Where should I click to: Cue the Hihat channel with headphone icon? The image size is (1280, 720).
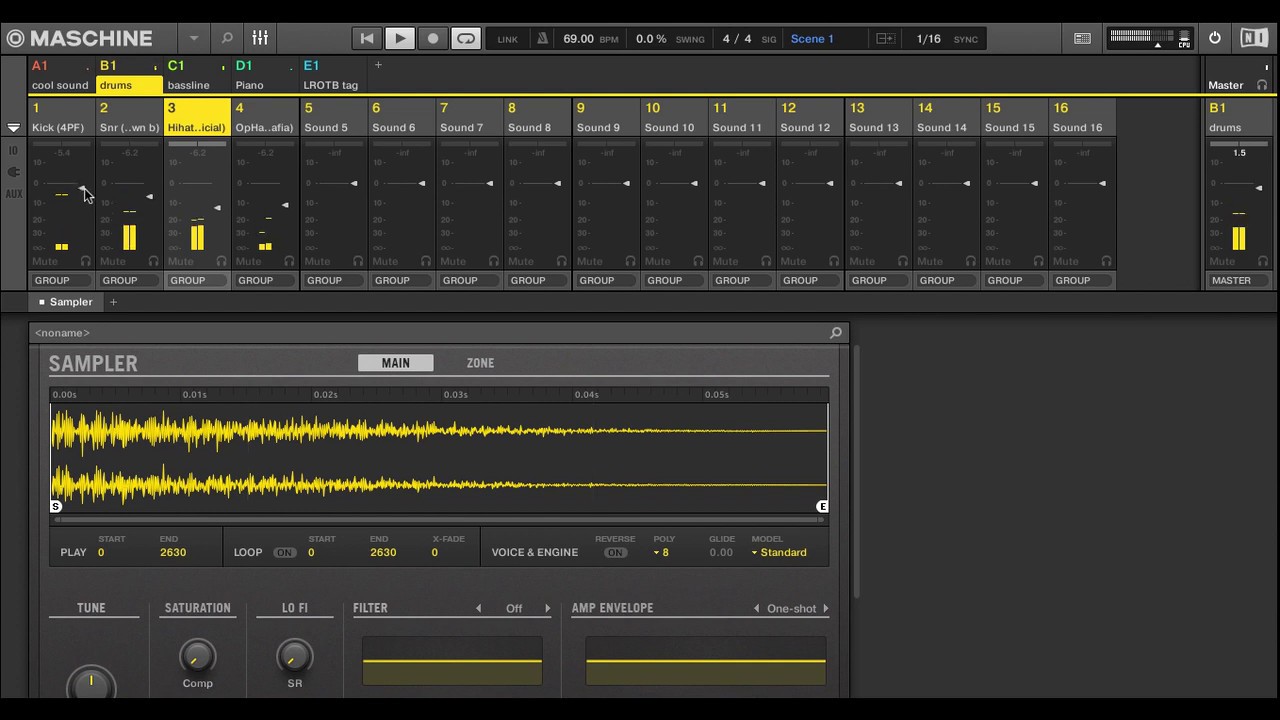coord(221,261)
